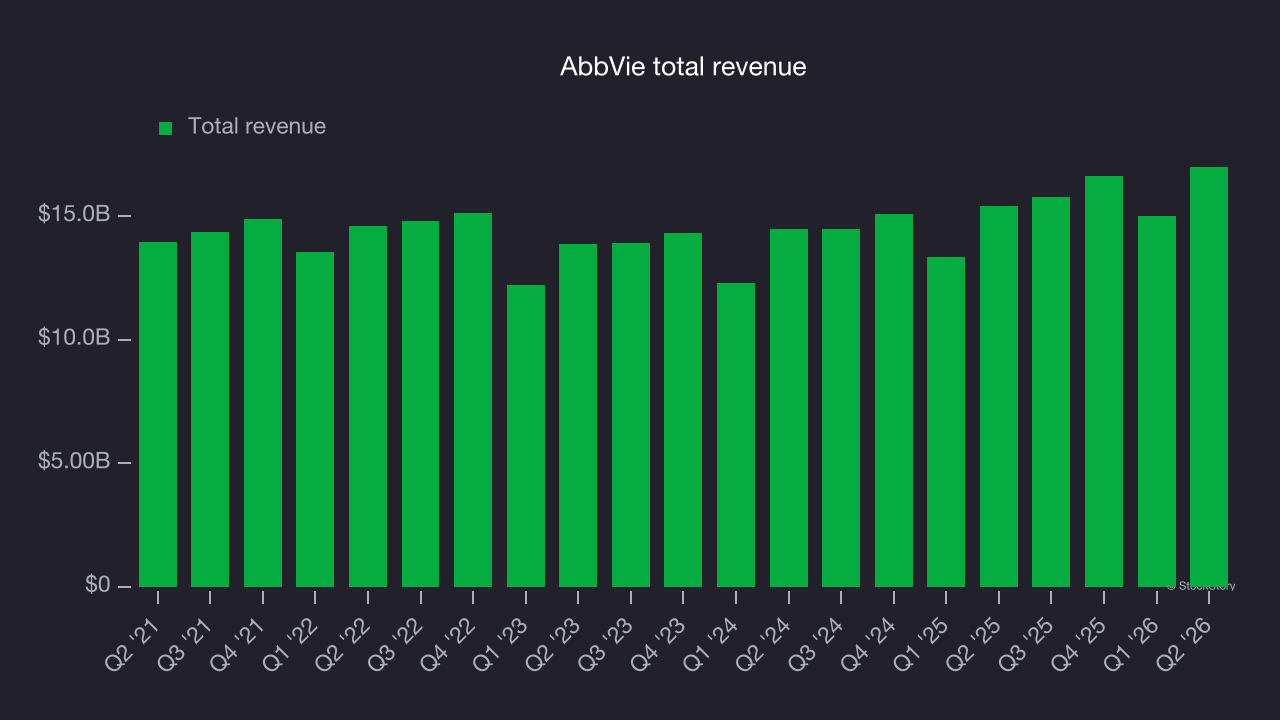Click the revenue bar for Q1 '26
The image size is (1280, 720).
coord(1157,401)
